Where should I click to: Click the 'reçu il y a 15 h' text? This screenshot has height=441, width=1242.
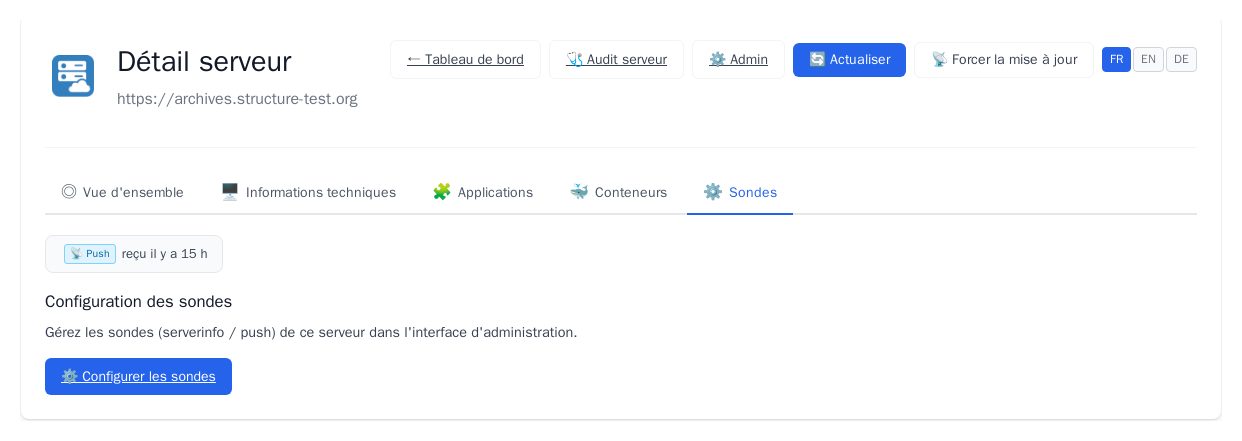[165, 254]
